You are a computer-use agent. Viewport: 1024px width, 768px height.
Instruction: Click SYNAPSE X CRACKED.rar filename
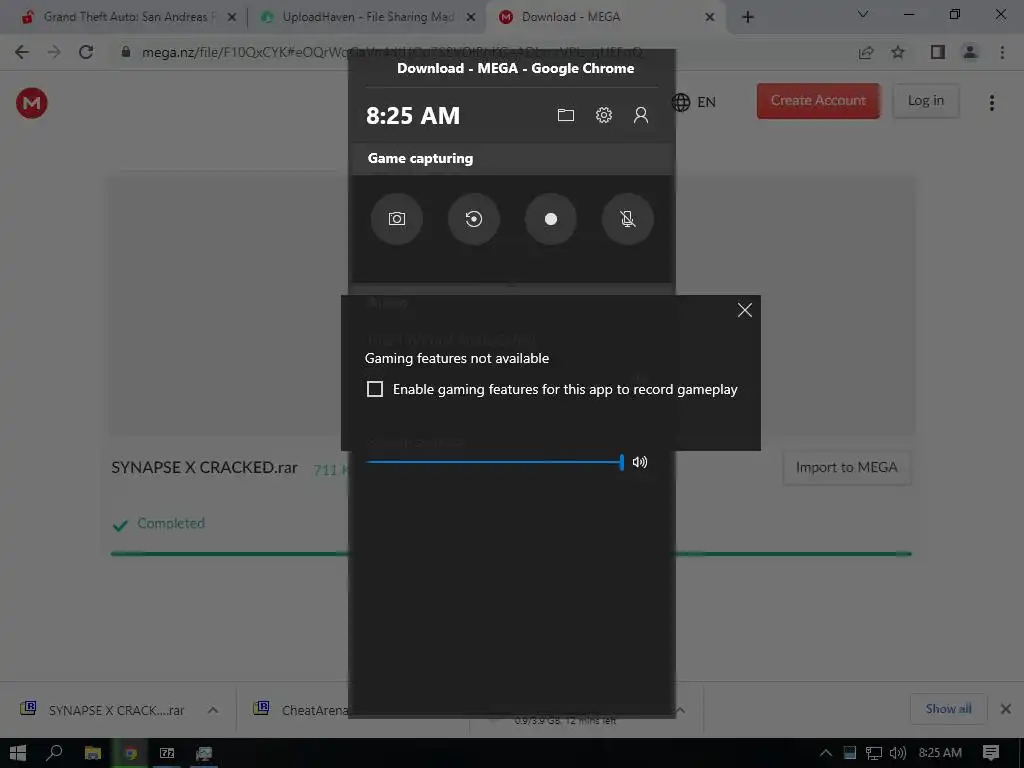(x=204, y=468)
